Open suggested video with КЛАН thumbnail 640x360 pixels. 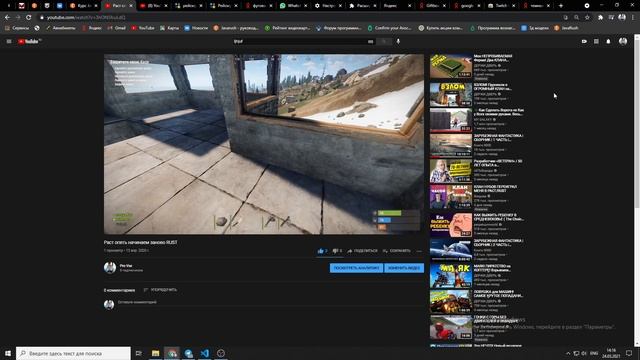pos(451,196)
